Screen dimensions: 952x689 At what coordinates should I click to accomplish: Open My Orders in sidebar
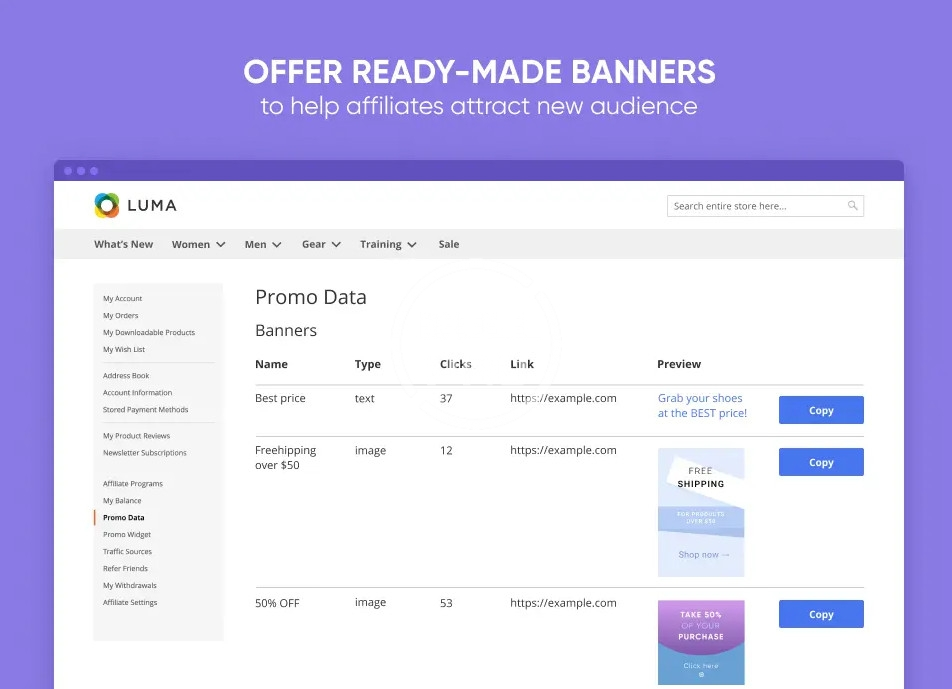coord(121,315)
